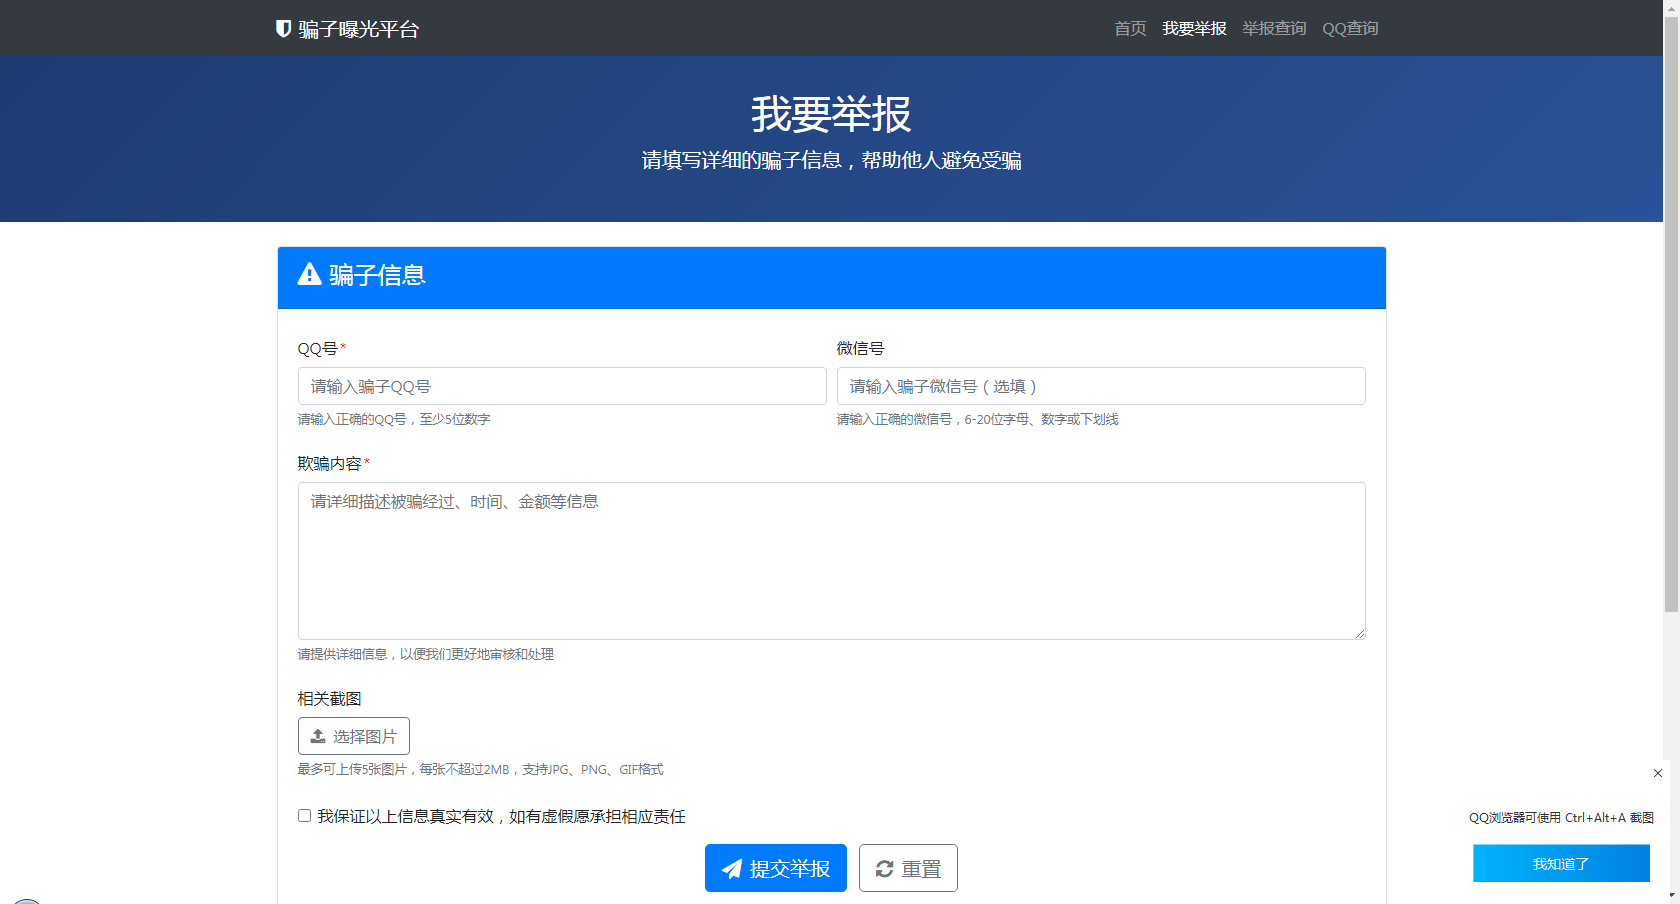Focus the 骗子微信号 input field
This screenshot has width=1680, height=904.
point(1101,387)
